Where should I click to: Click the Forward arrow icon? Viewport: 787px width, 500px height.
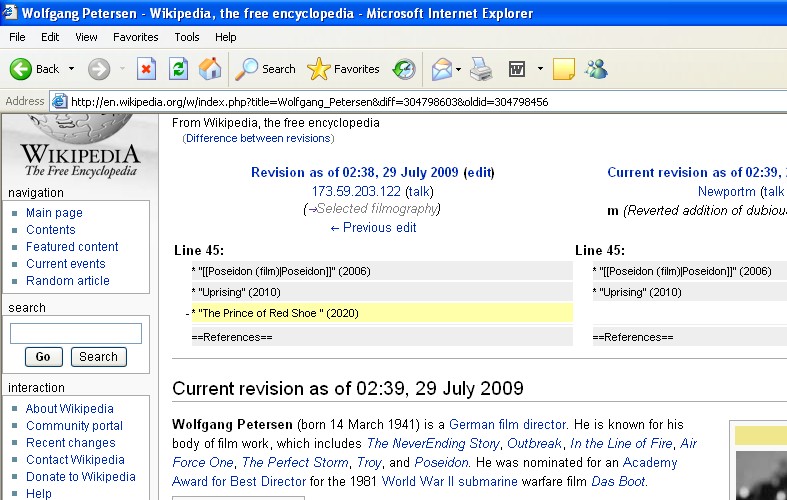pyautogui.click(x=99, y=69)
